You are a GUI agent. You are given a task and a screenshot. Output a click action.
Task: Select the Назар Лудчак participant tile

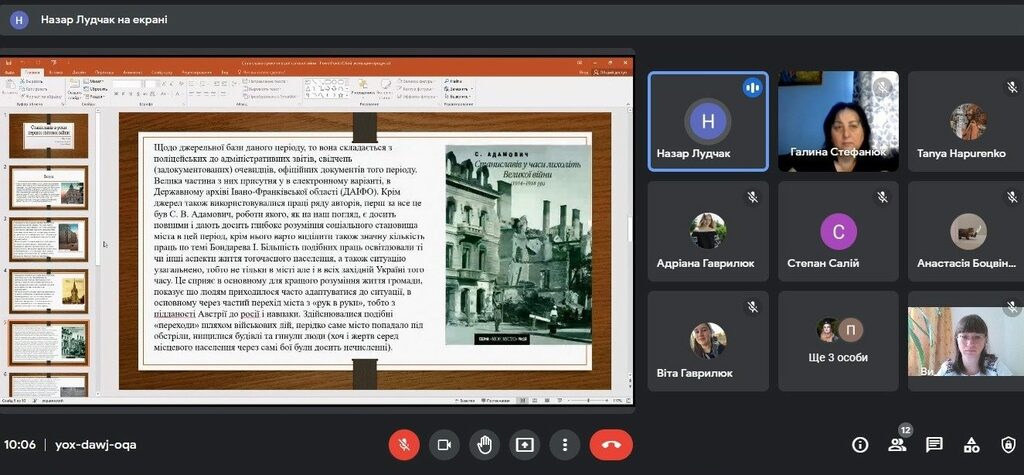[x=708, y=122]
